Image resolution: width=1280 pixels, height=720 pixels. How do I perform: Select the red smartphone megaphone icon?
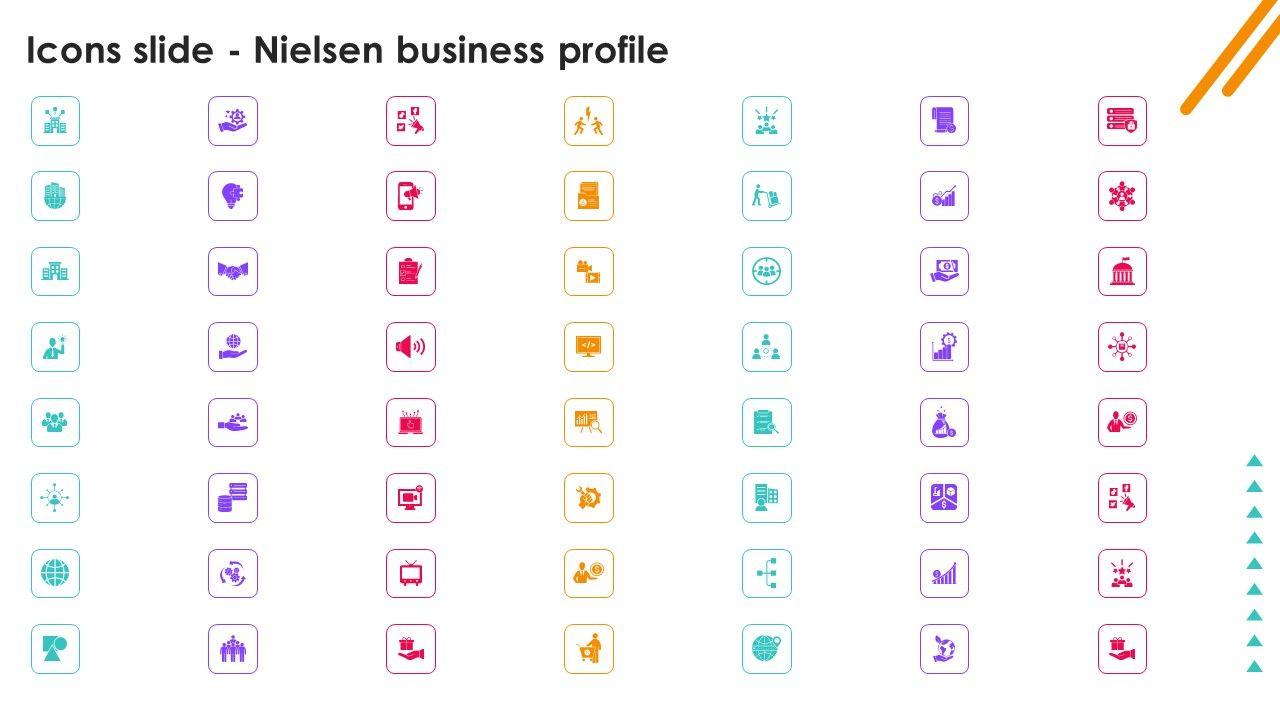pyautogui.click(x=411, y=196)
